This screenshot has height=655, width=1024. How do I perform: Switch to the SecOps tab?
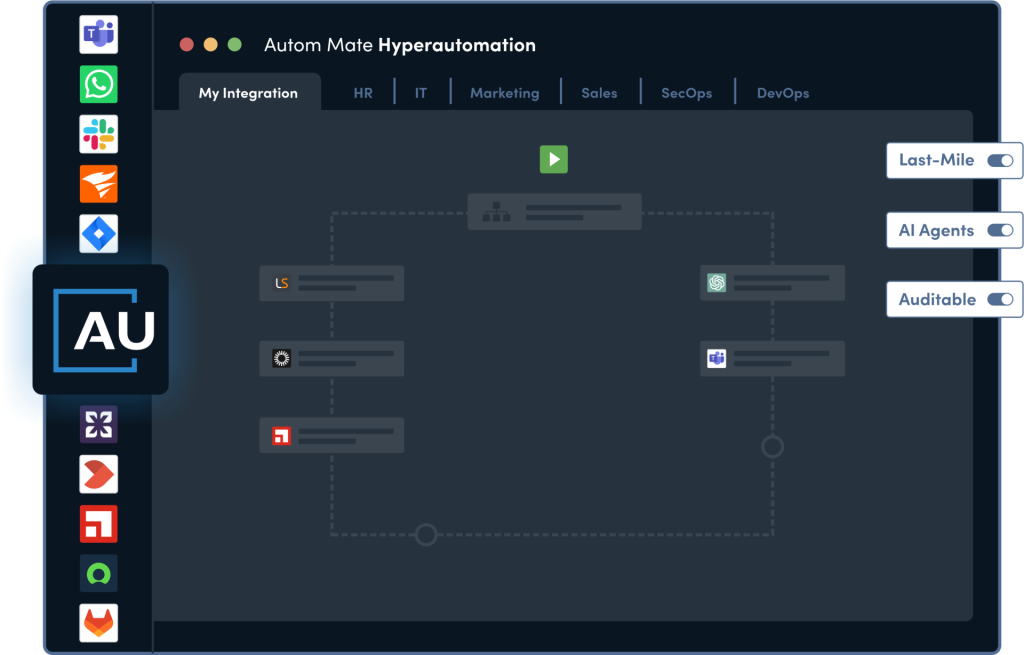pos(686,93)
